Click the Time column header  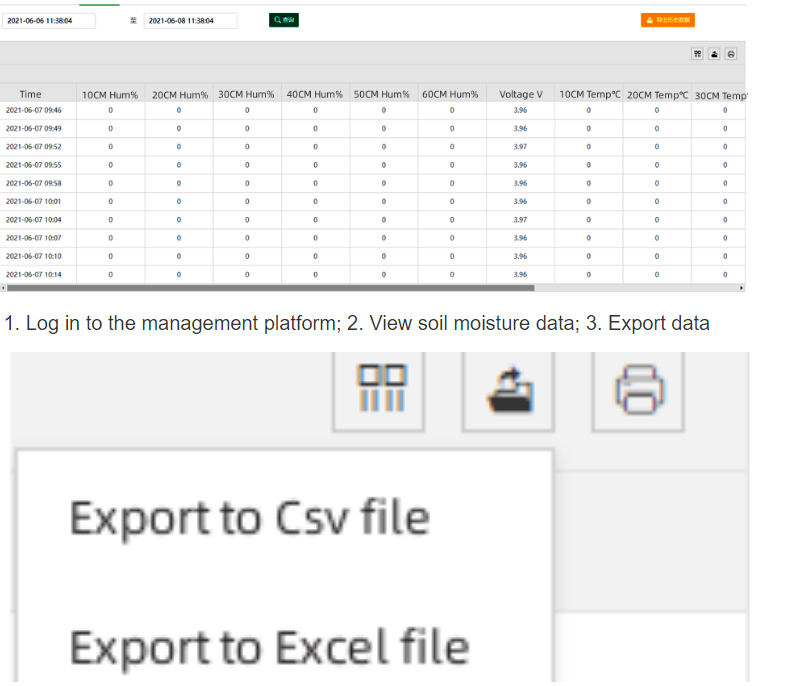(31, 94)
